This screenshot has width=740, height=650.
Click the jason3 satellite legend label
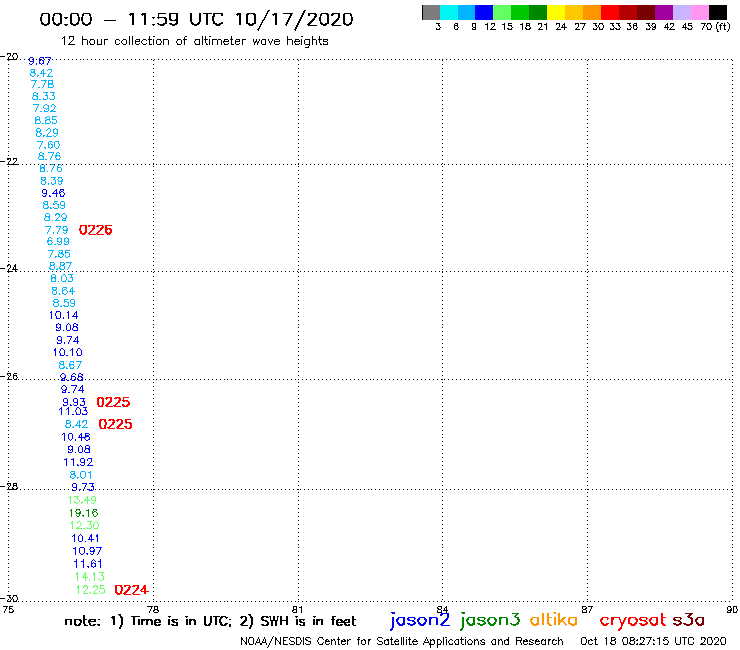(490, 620)
